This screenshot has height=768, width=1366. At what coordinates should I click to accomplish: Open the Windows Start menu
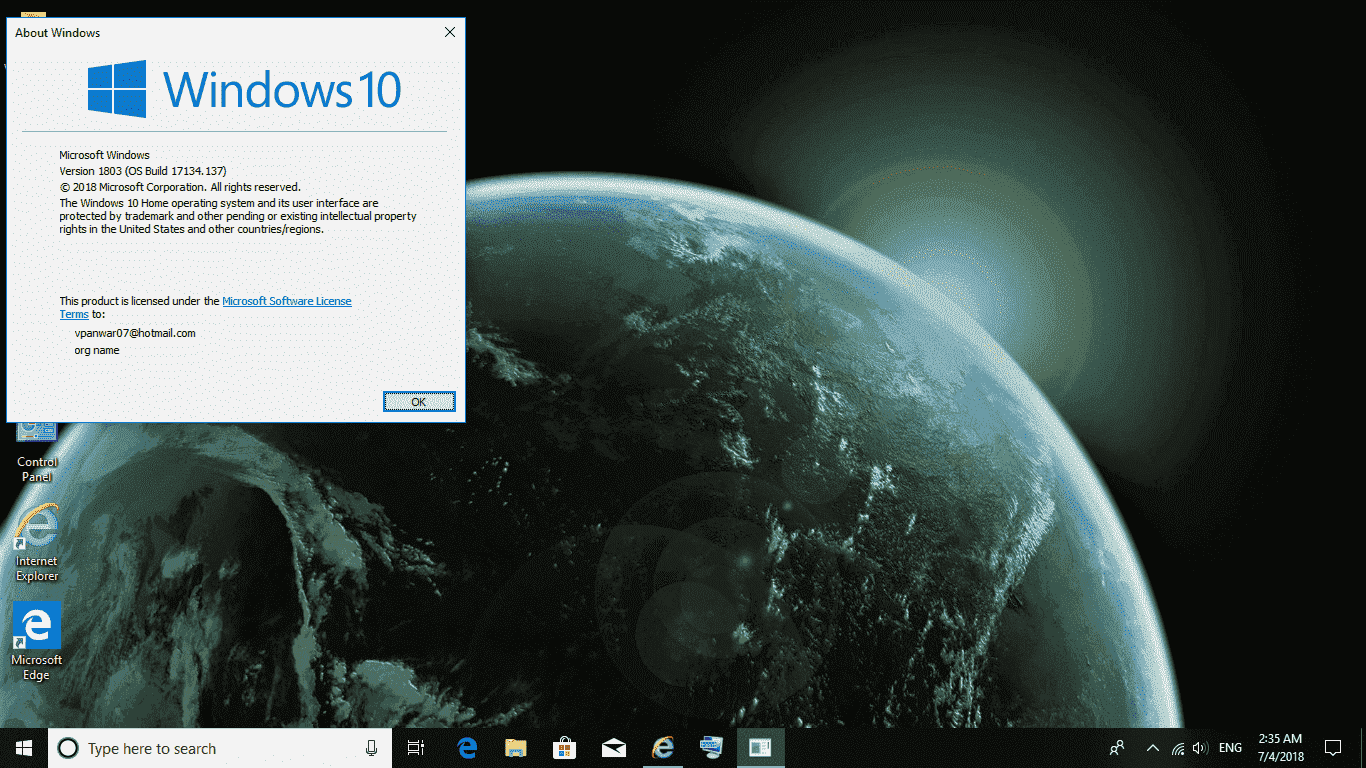click(24, 748)
